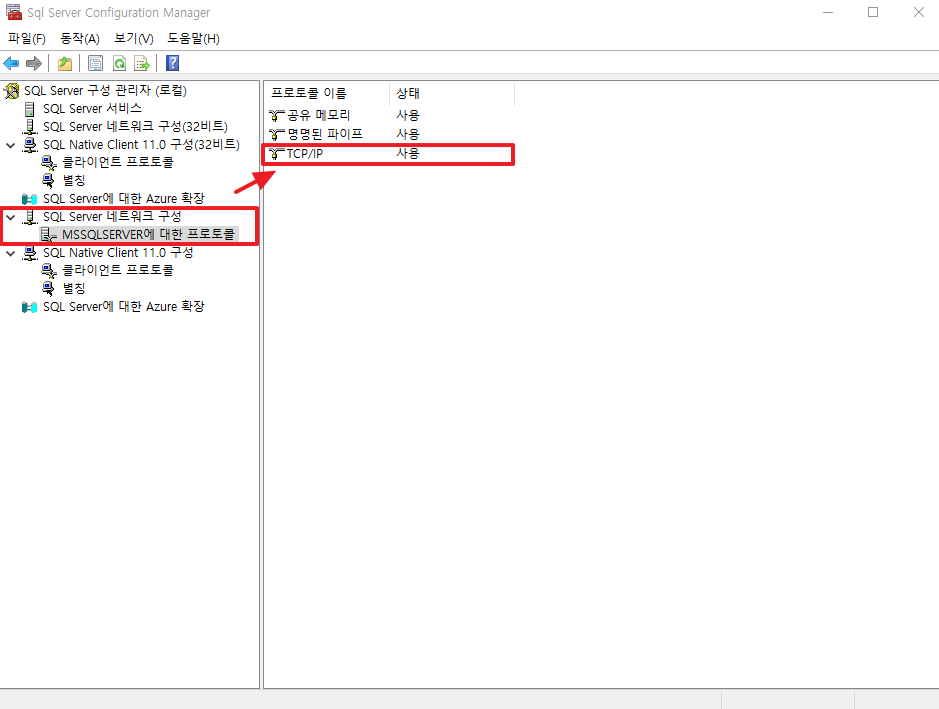Screen dimensions: 939x709
Task: Open the Properties toolbar icon
Action: tap(95, 63)
